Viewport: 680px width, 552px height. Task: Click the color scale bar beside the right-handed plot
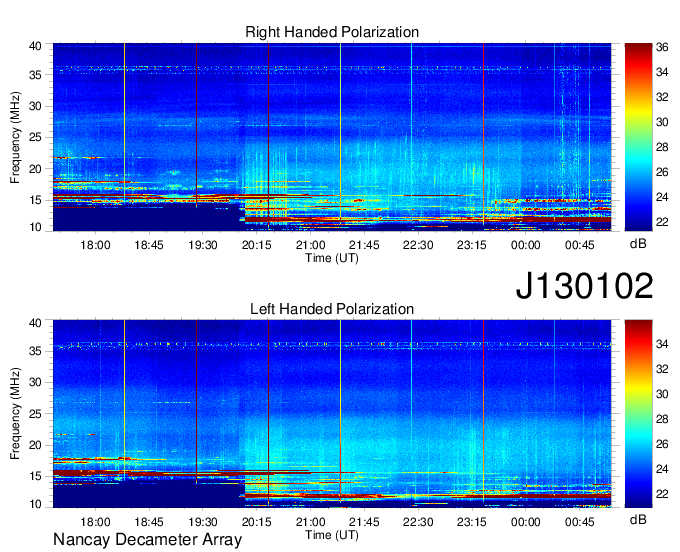(638, 136)
